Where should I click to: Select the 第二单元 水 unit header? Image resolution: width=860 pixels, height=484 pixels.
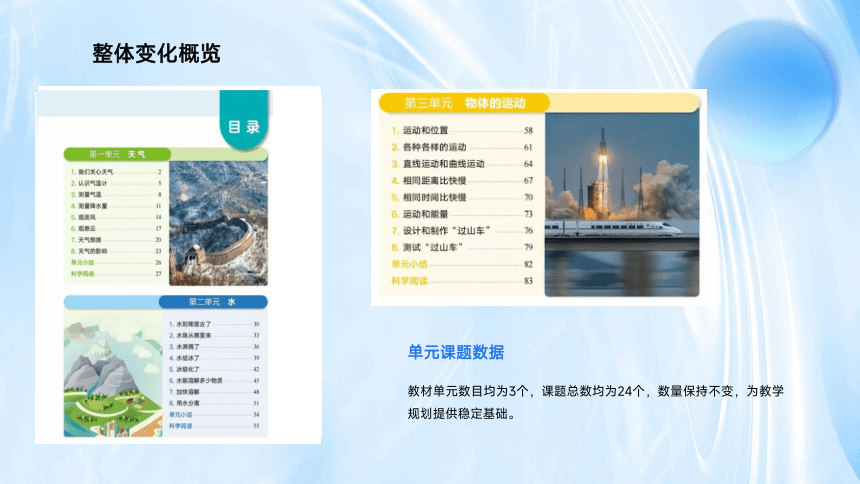(x=213, y=302)
